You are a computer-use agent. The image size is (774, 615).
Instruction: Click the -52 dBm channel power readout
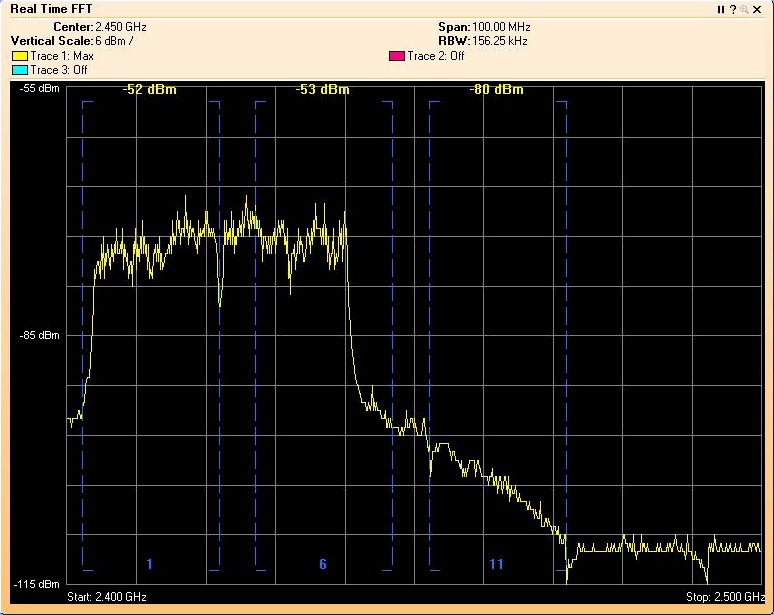150,89
